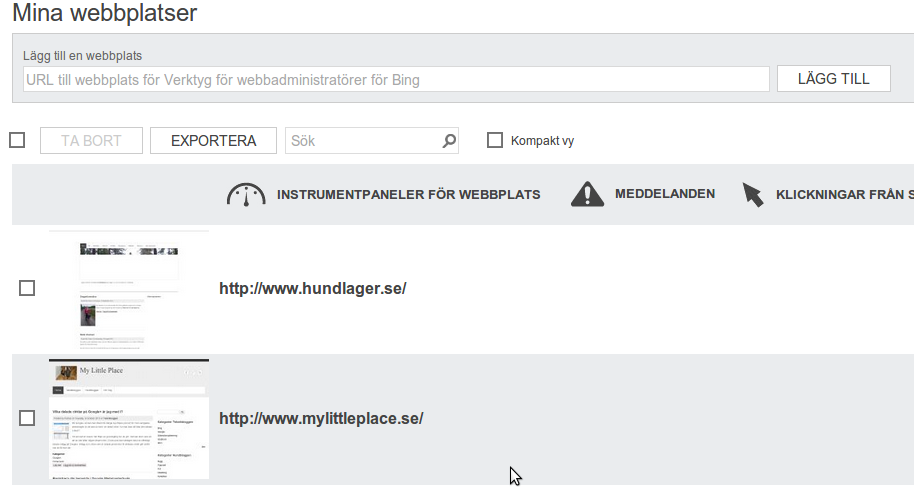Sort by Instrumentpaneler för webbplats header
Viewport: 914px width, 493px height.
[x=408, y=195]
